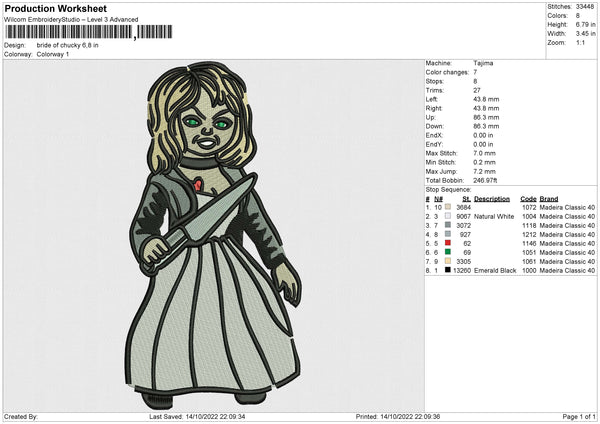Select the light gray swatch for code 1212

448,234
